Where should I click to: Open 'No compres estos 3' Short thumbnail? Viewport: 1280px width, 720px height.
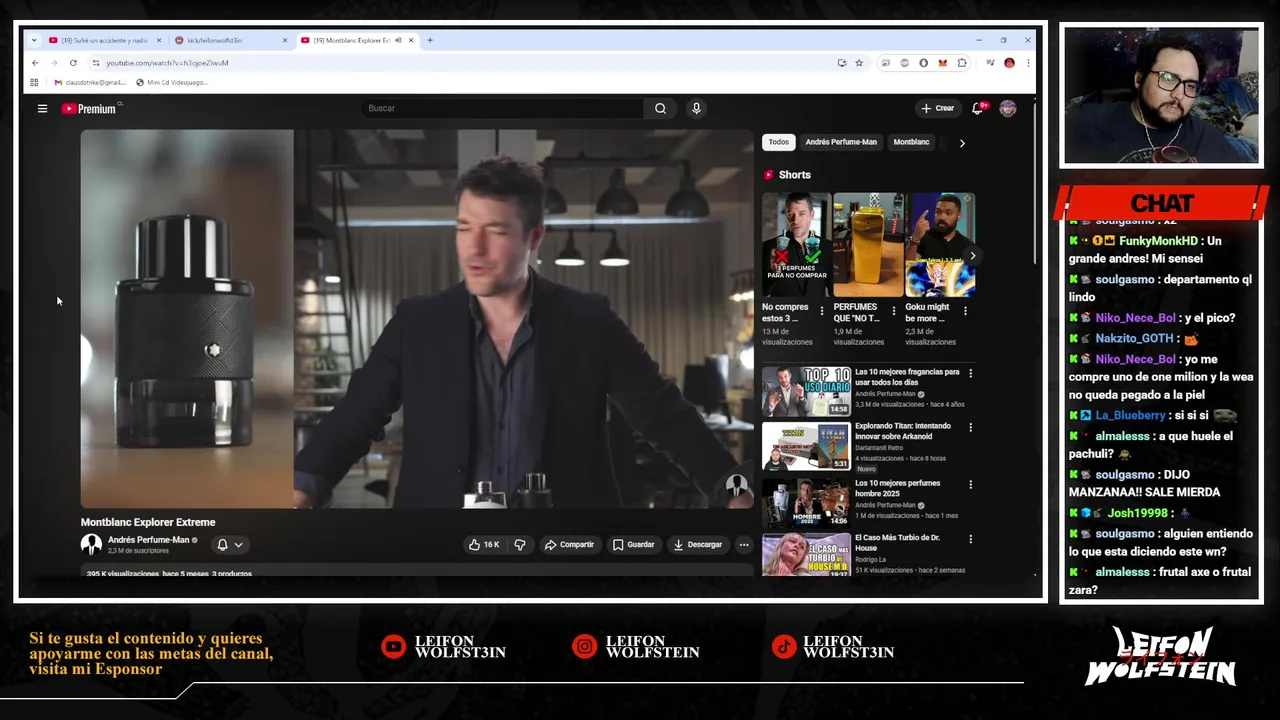796,245
